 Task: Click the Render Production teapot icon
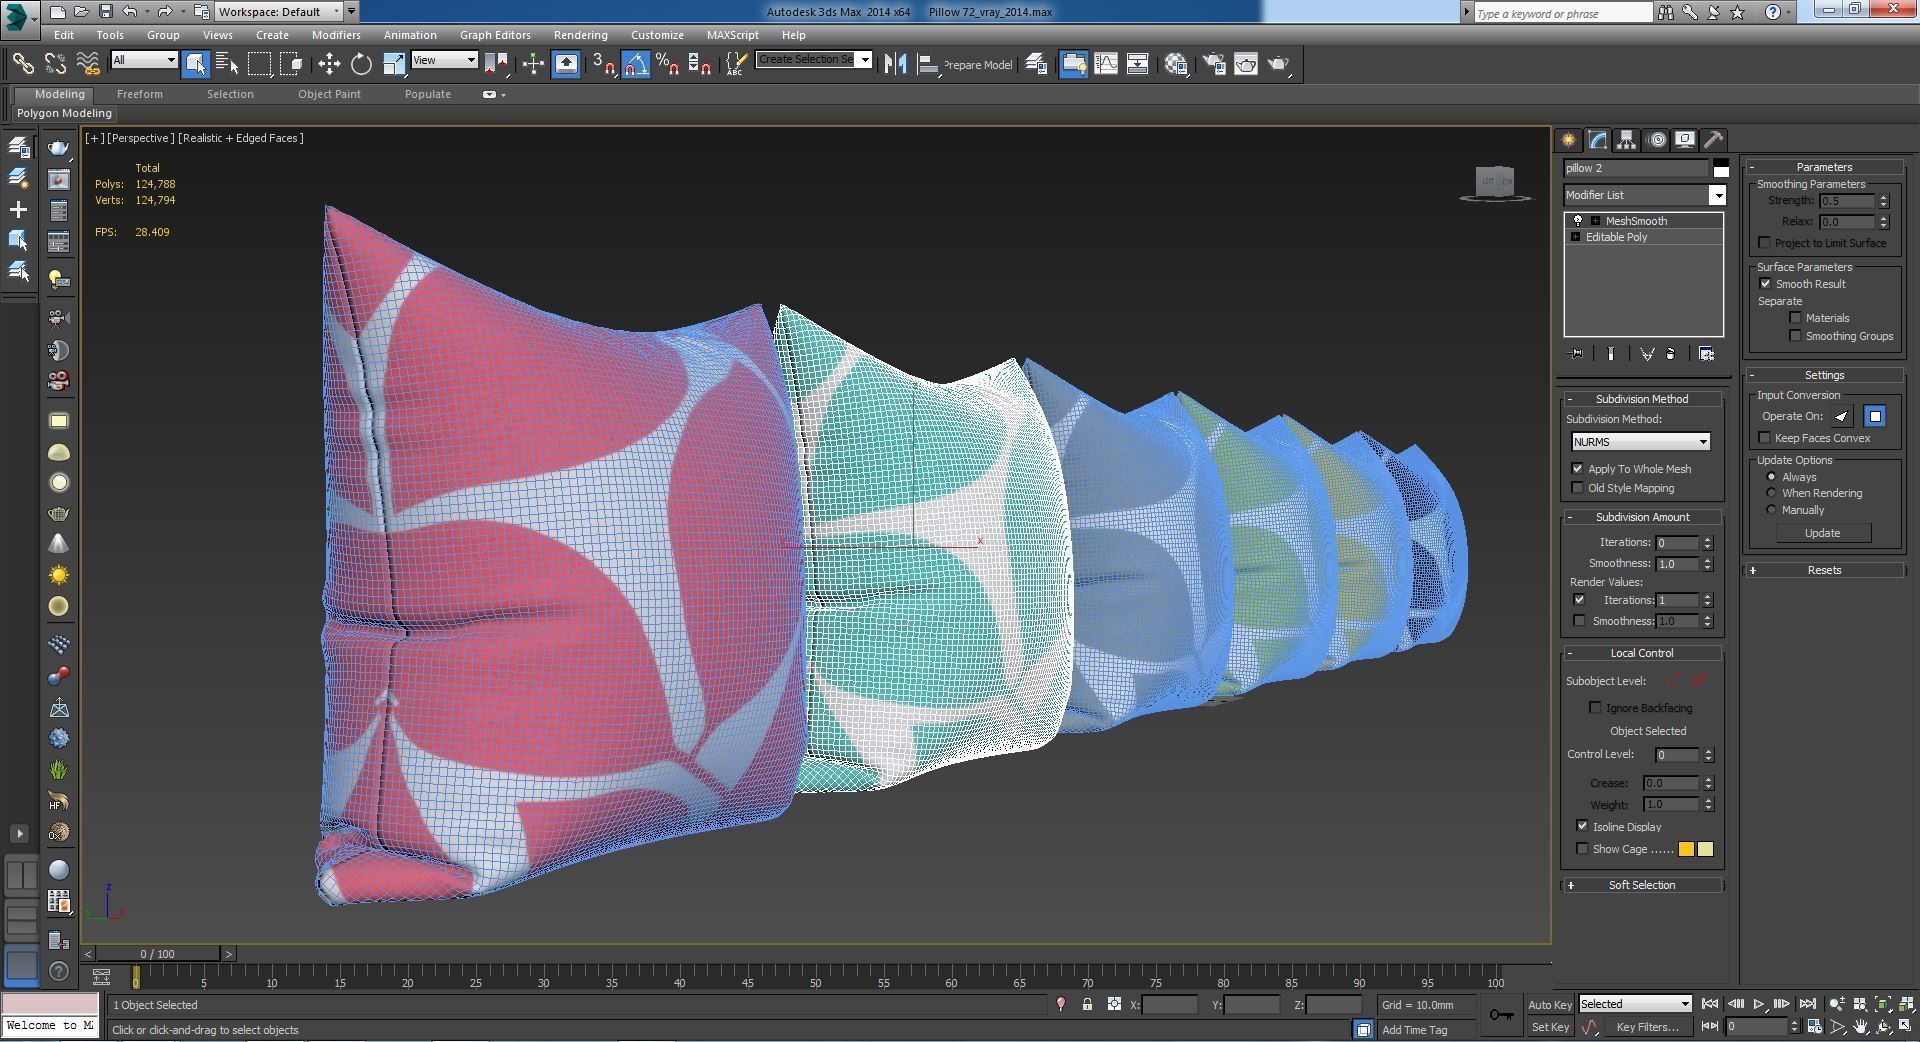pyautogui.click(x=1279, y=64)
